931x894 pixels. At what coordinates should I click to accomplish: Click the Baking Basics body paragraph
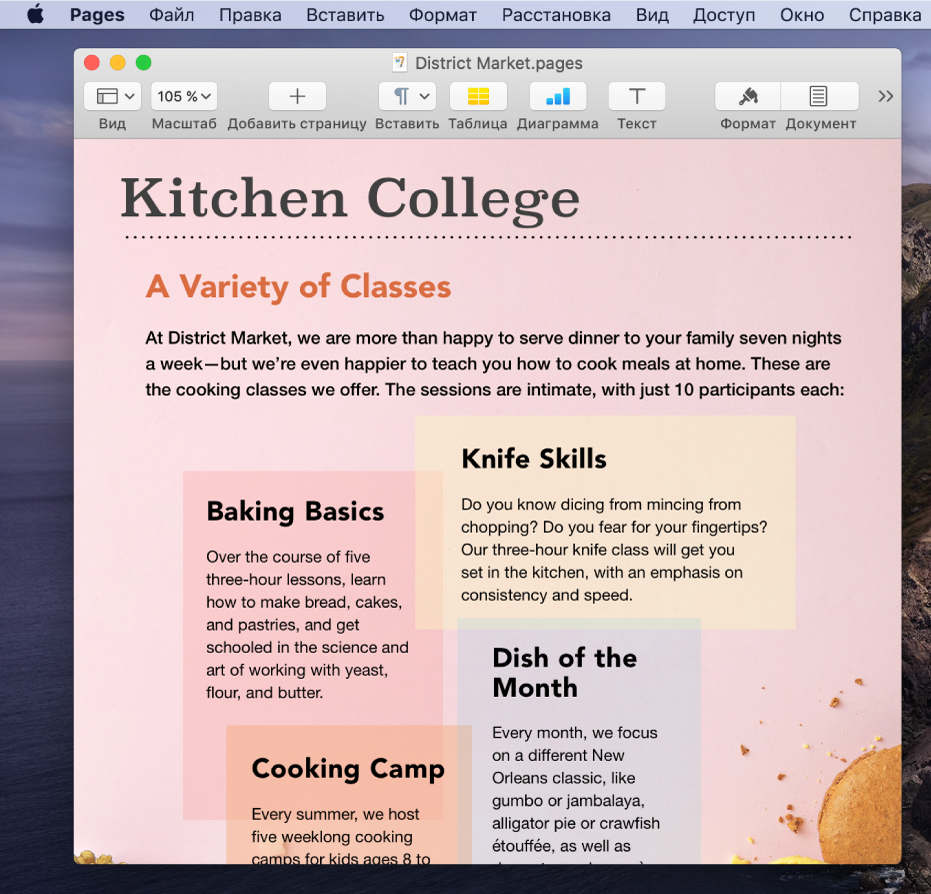tap(307, 624)
